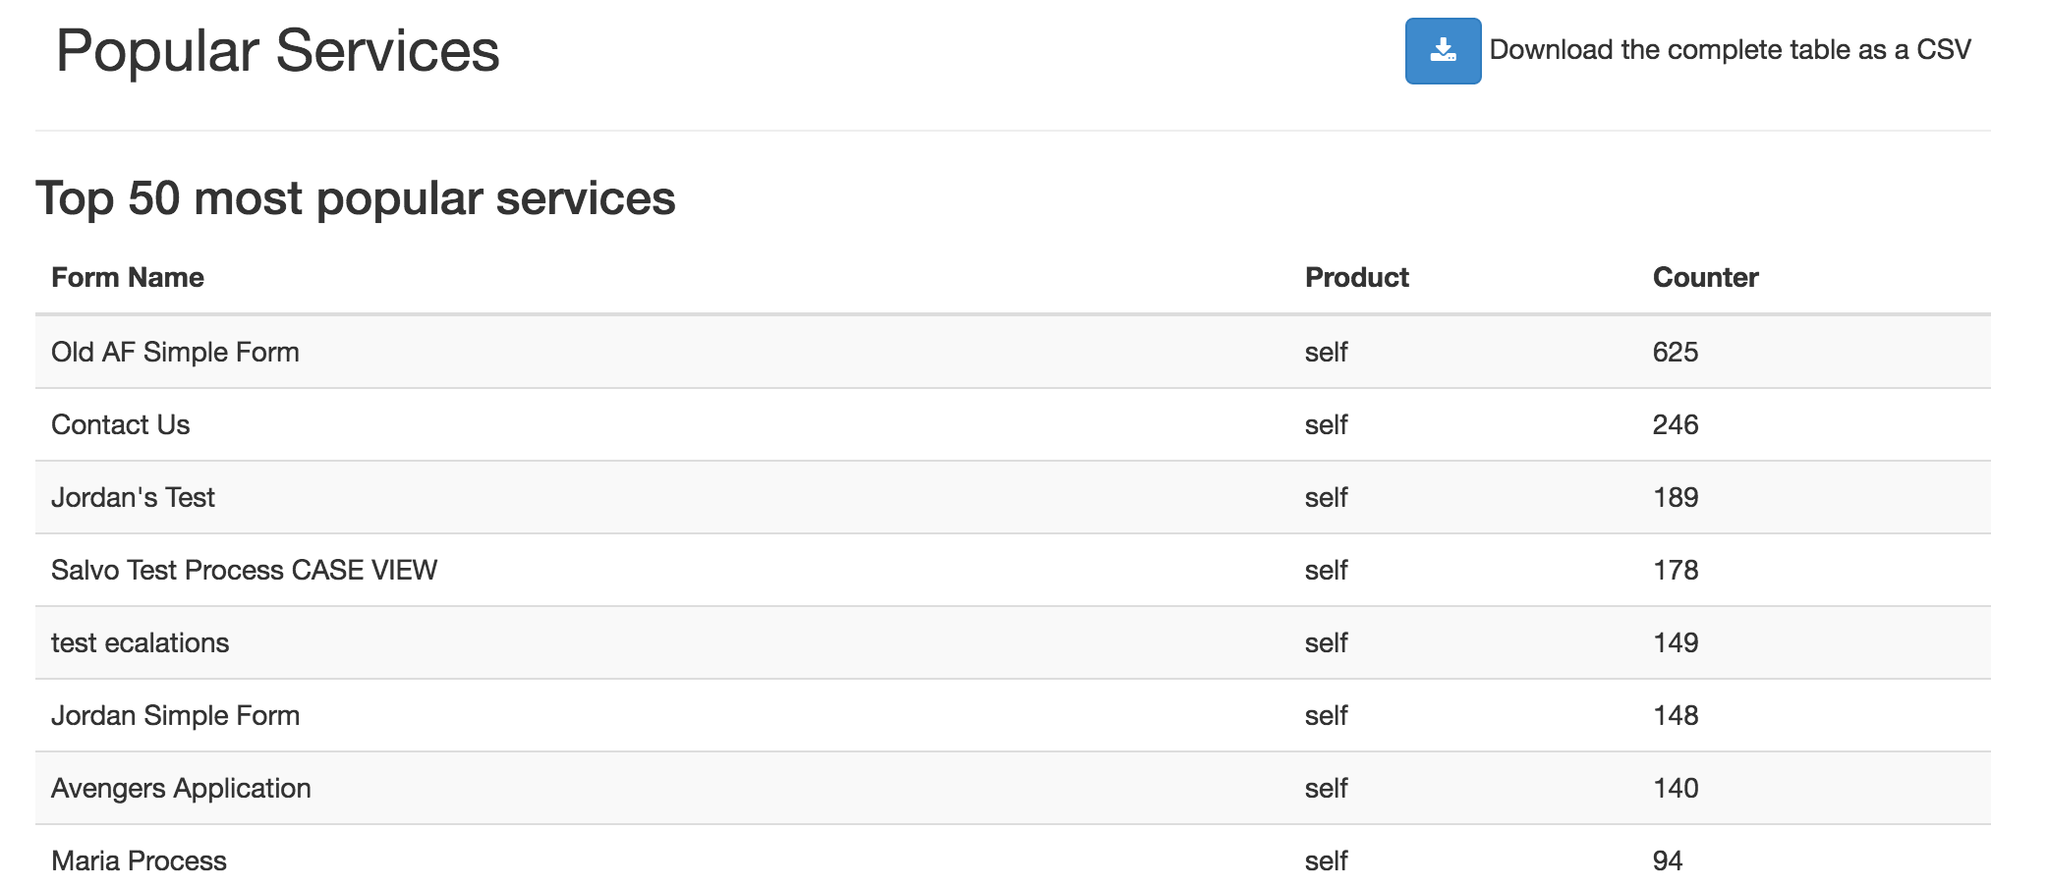Click the counter value 148
The image size is (2048, 888).
pos(1675,715)
